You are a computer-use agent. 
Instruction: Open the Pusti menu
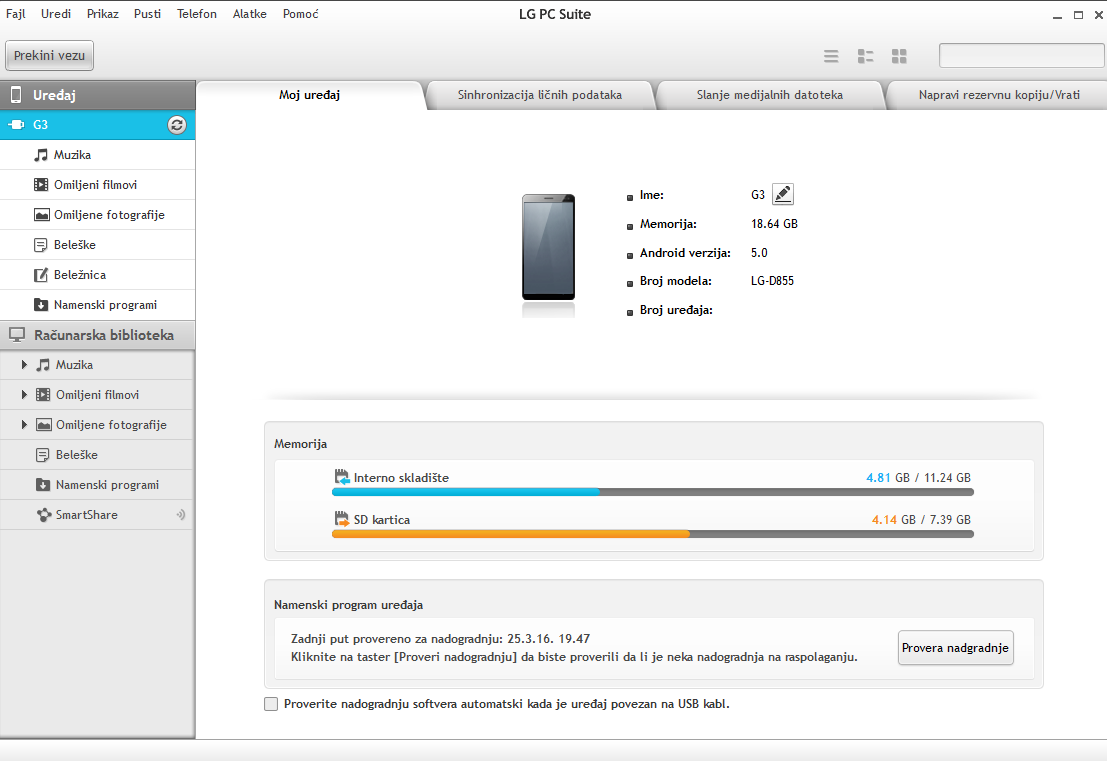(147, 14)
